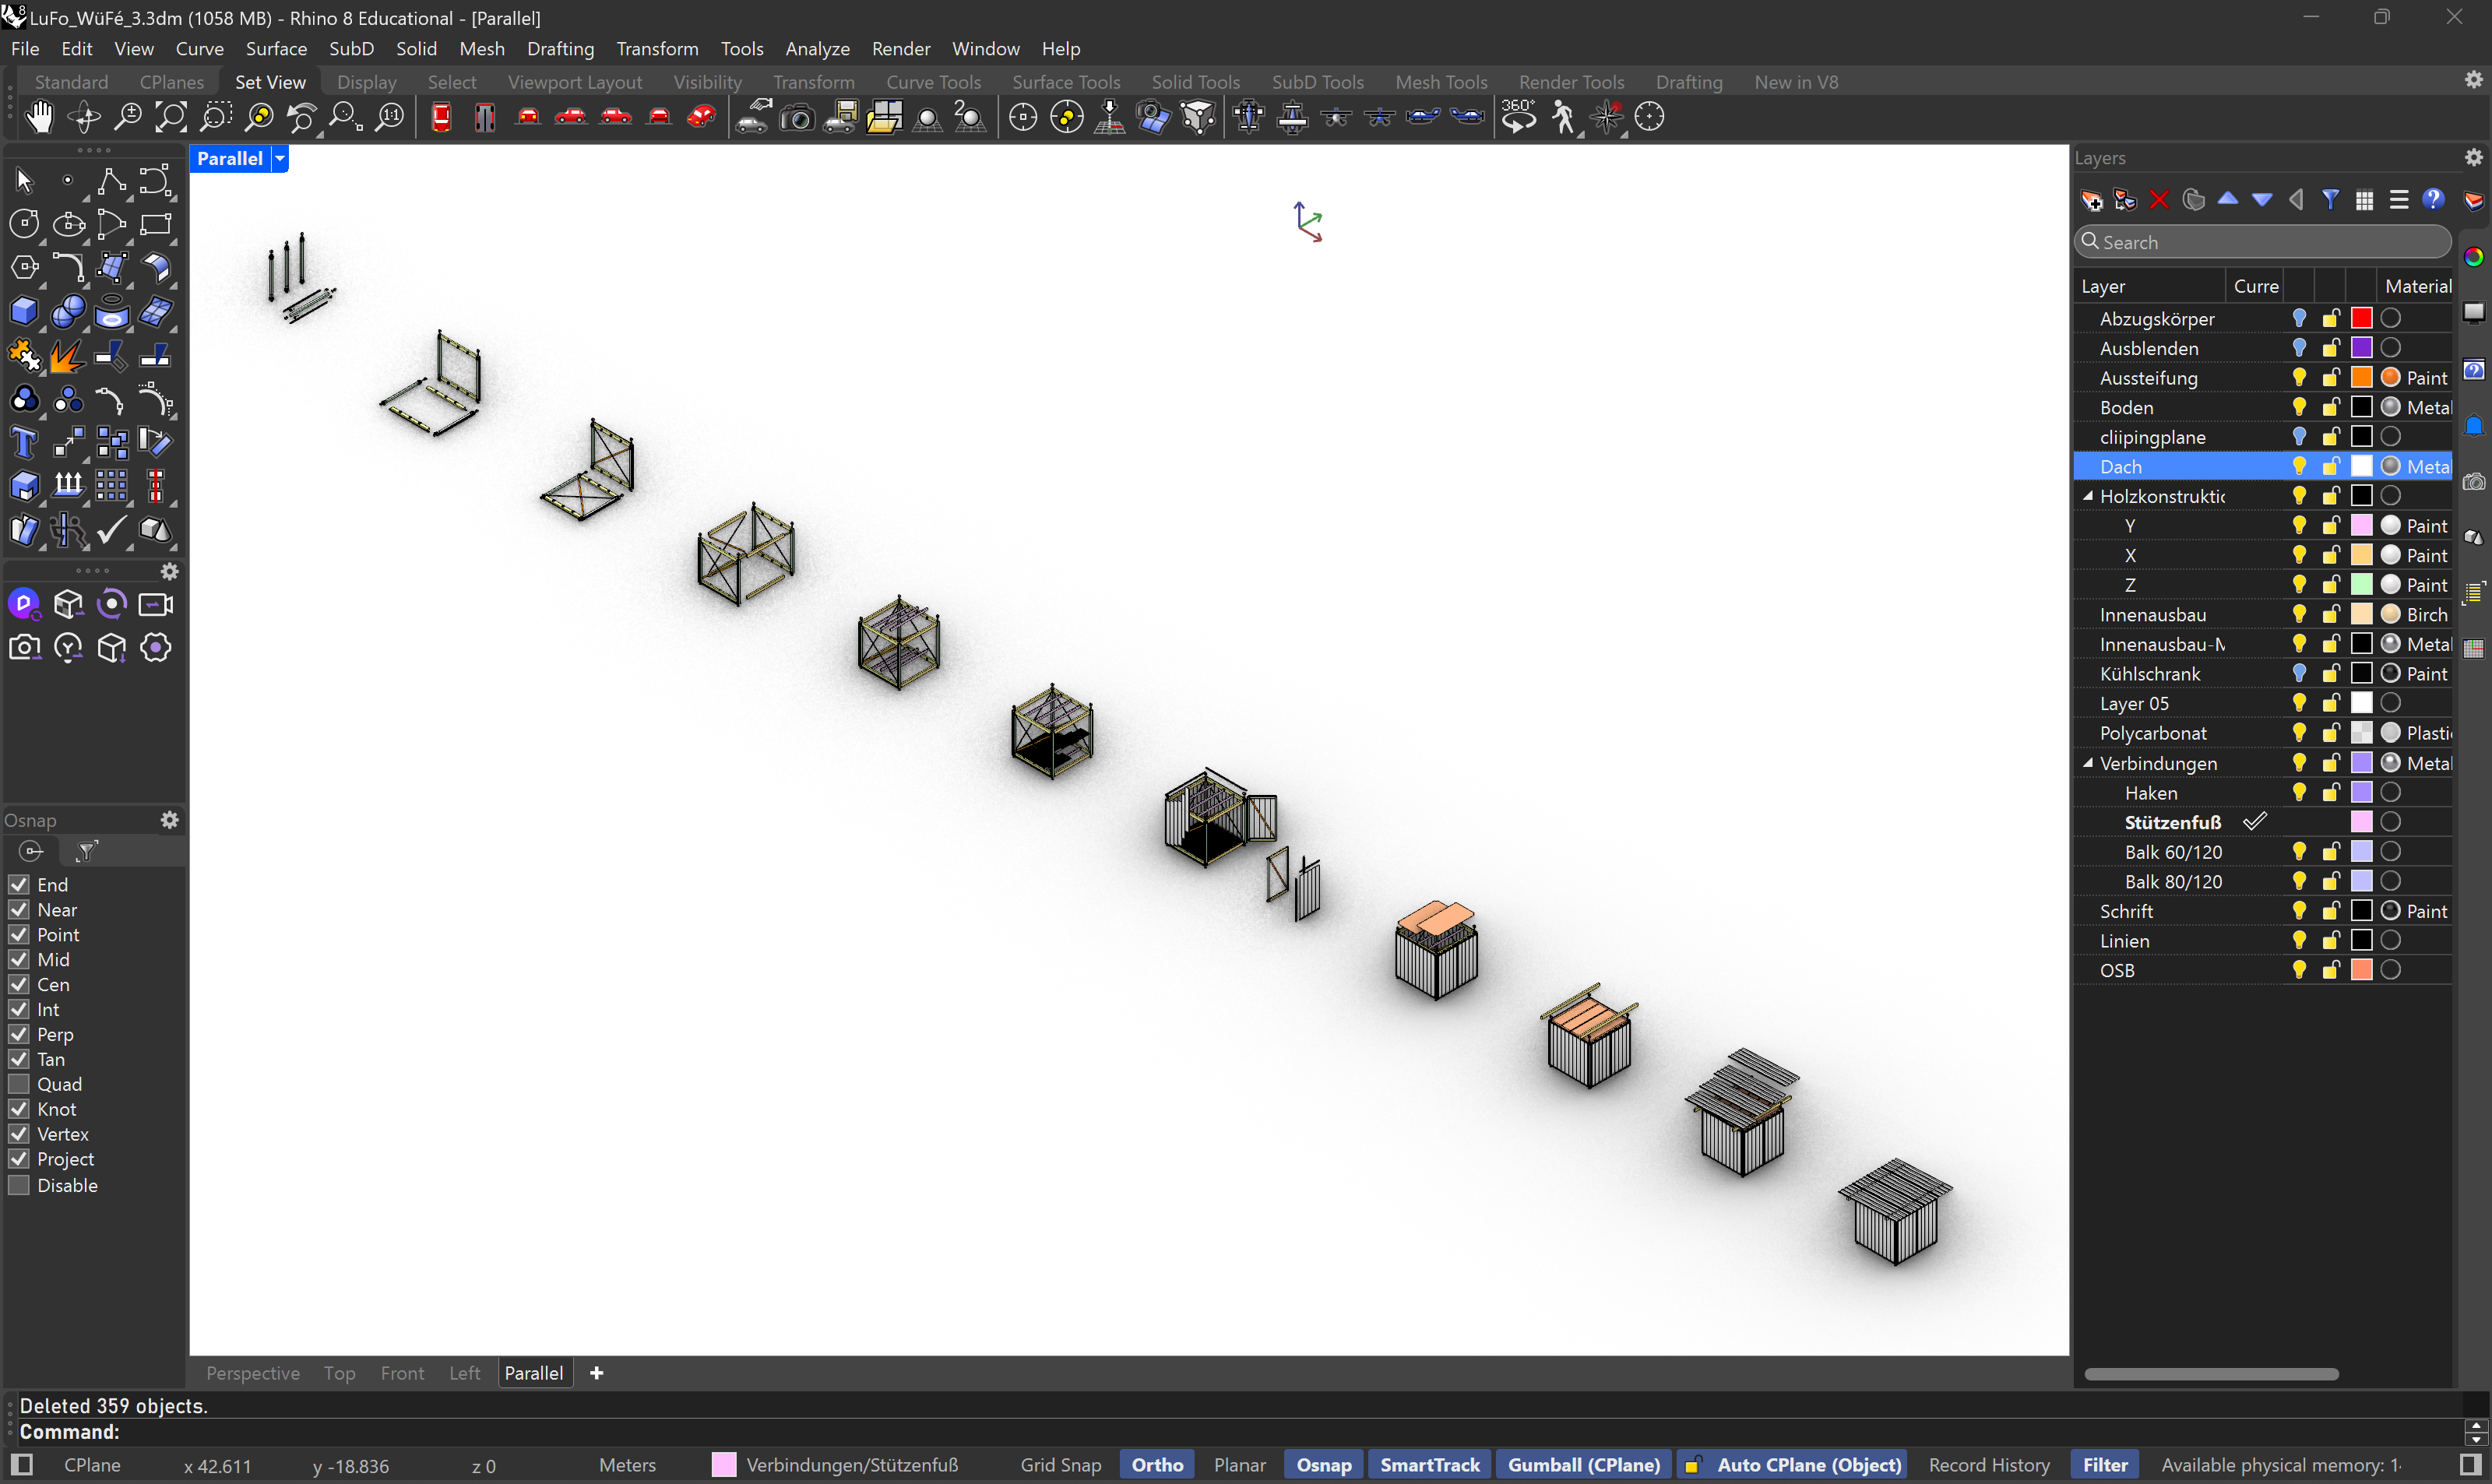
Task: Click the New Layer icon
Action: pos(2091,200)
